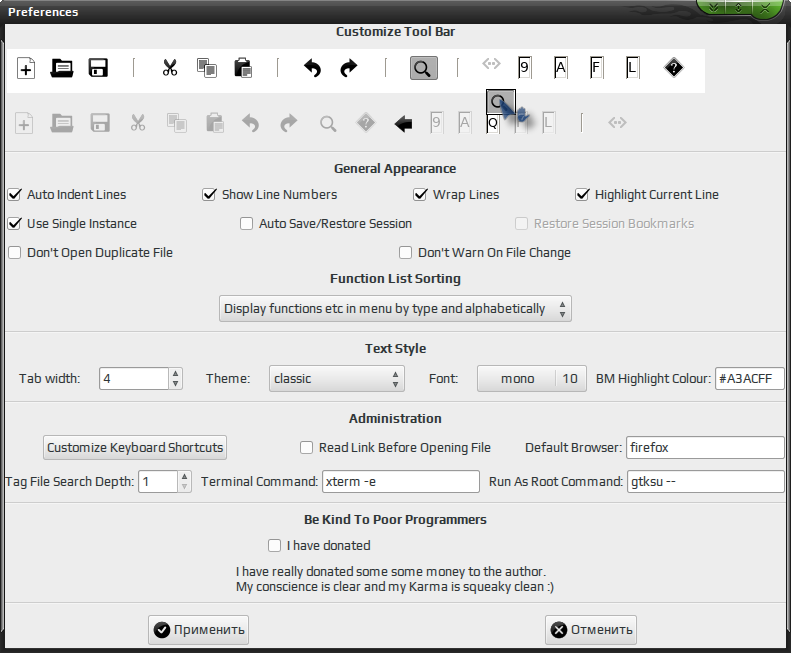The image size is (791, 653).
Task: Tick Read Link Before Opening File
Action: click(x=306, y=448)
